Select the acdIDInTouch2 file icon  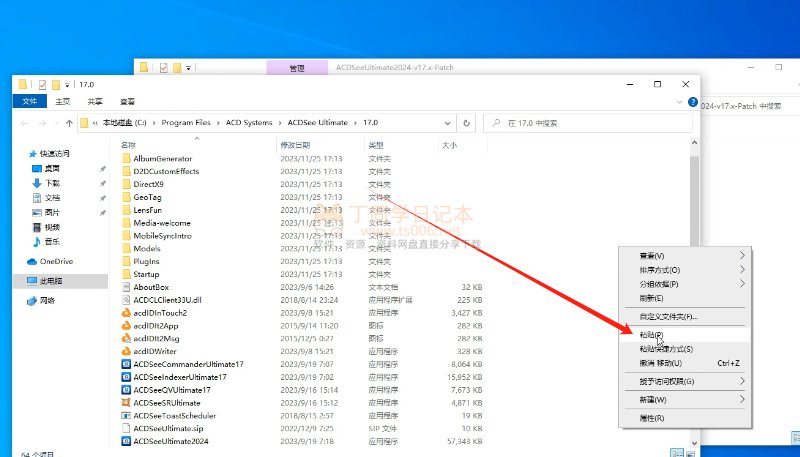coord(125,312)
